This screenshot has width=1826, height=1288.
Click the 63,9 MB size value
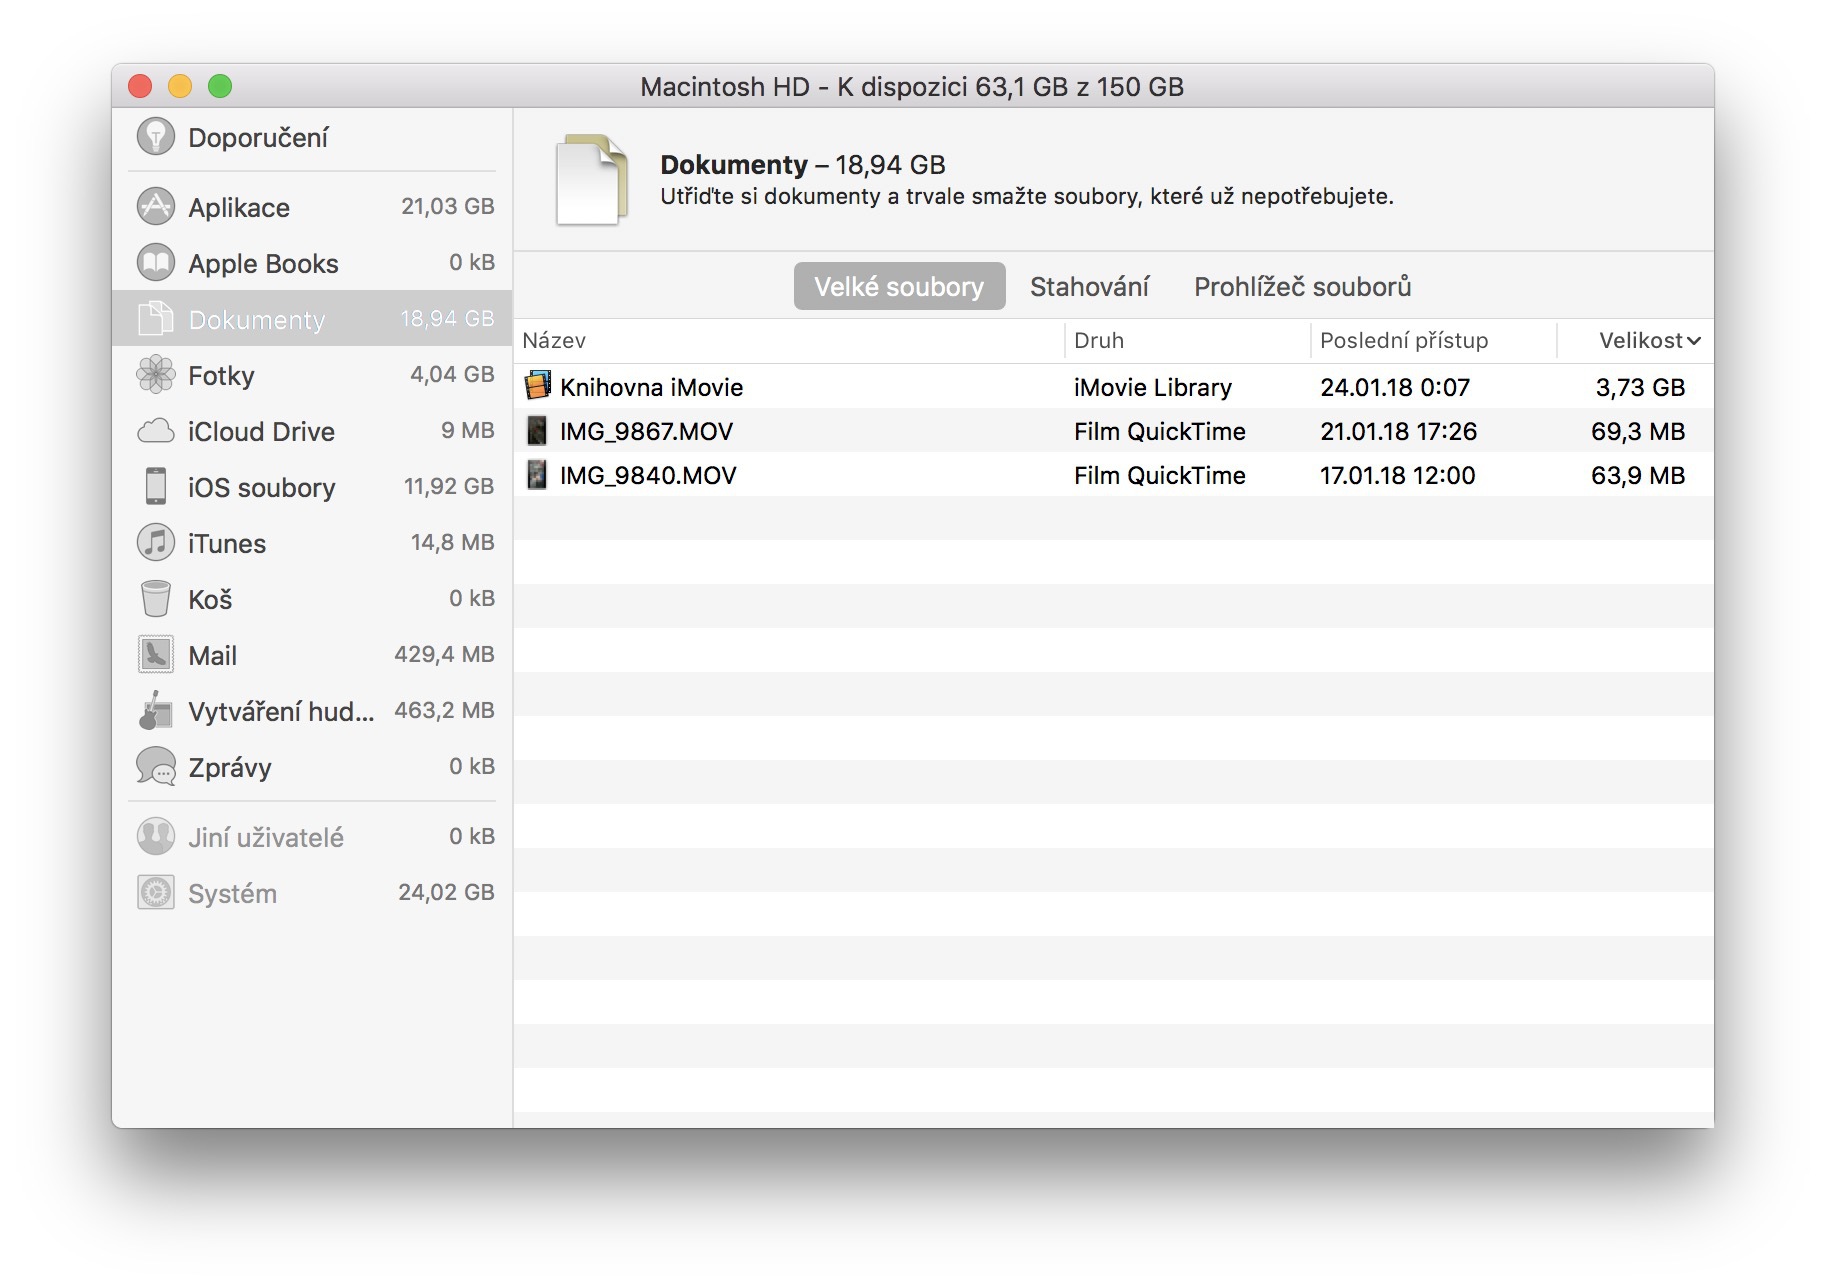pyautogui.click(x=1638, y=475)
